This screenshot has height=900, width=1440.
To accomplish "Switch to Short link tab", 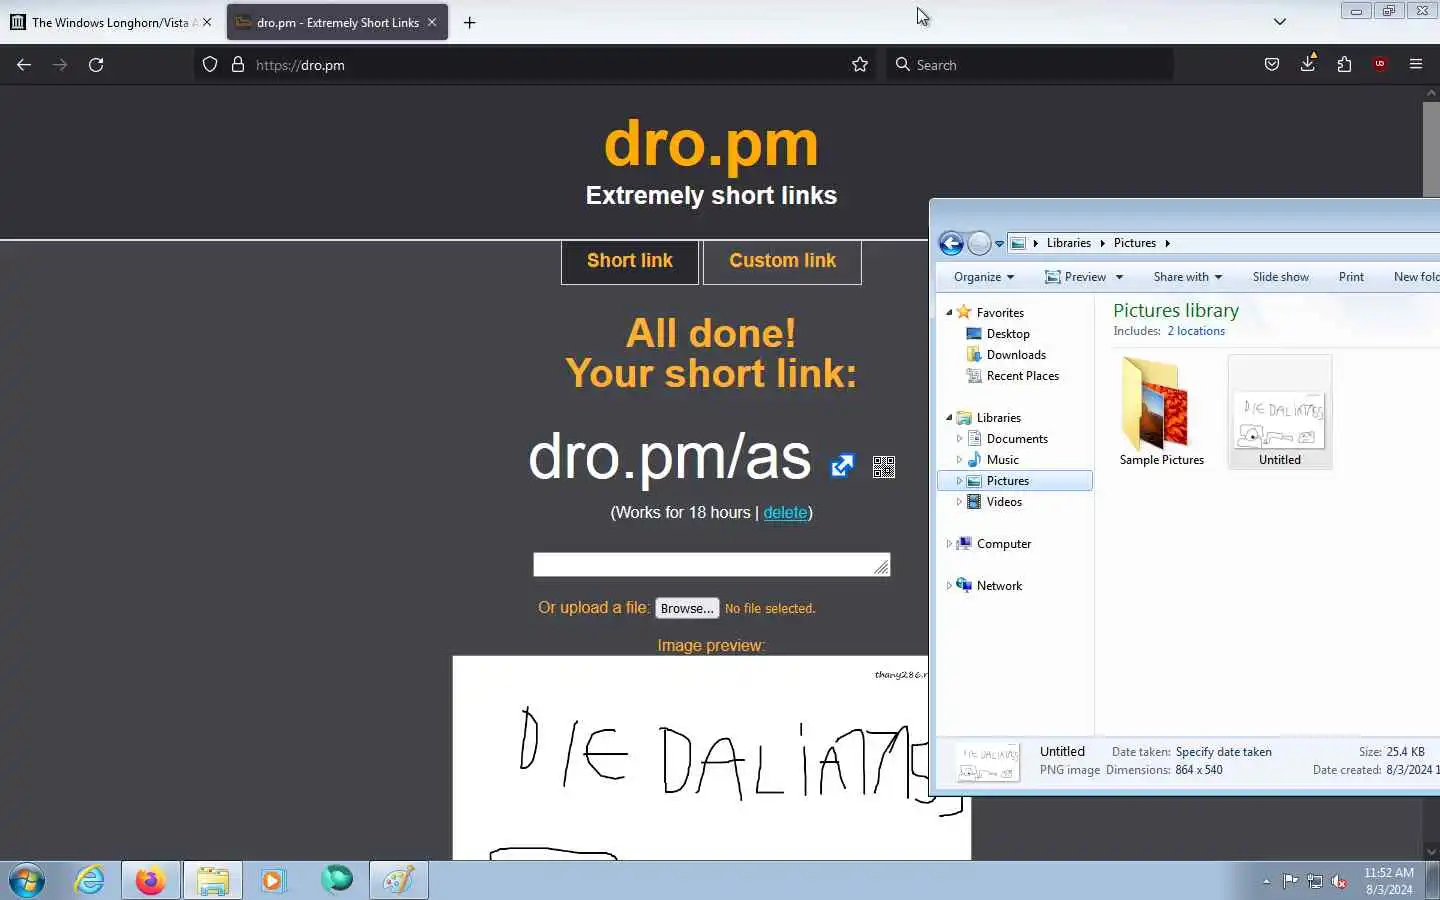I will coord(630,262).
